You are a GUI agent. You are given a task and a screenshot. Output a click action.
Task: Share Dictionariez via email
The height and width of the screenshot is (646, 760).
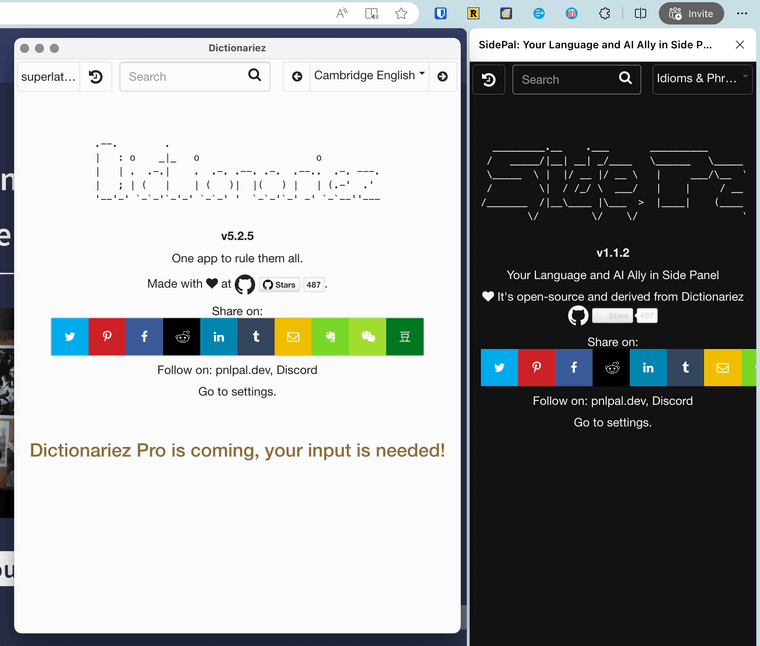[x=293, y=337]
